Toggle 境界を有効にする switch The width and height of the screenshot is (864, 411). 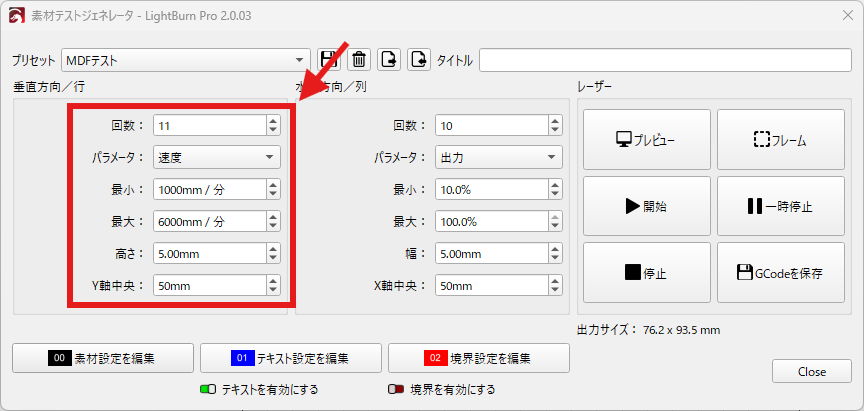pyautogui.click(x=396, y=389)
